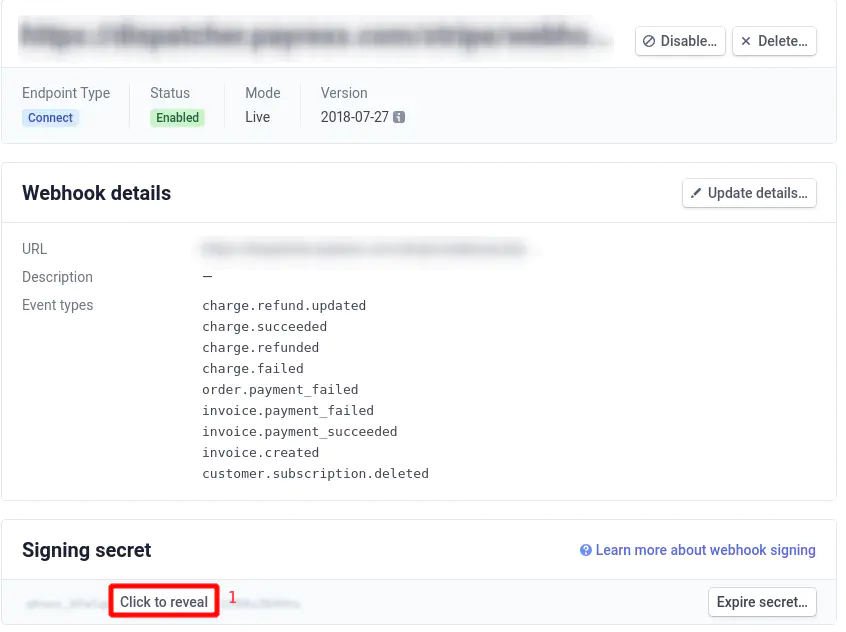The width and height of the screenshot is (846, 632).
Task: Open Learn more about webhook signing link
Action: [x=705, y=550]
